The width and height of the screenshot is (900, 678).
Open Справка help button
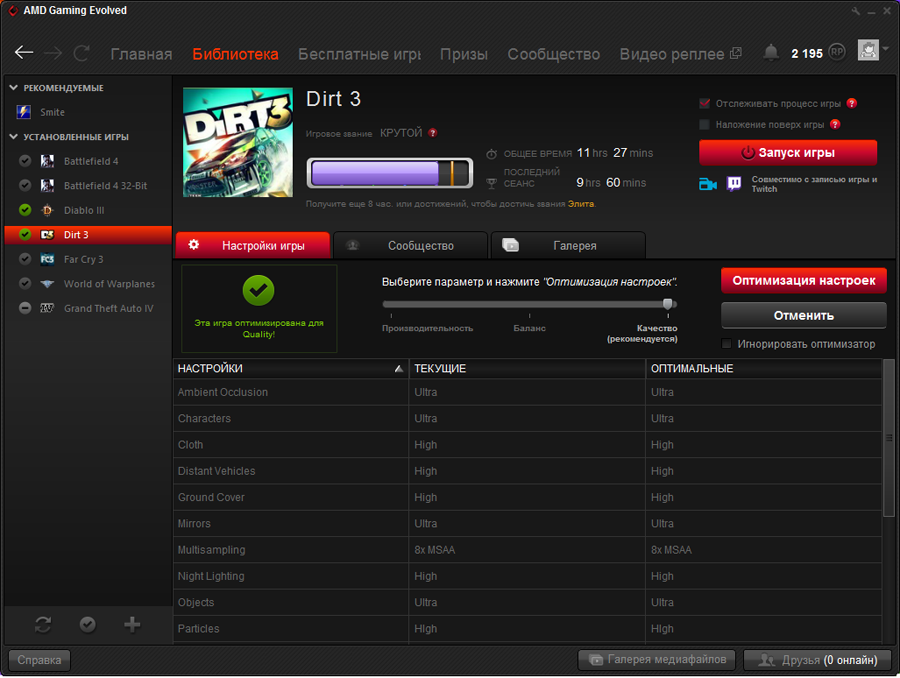point(39,660)
